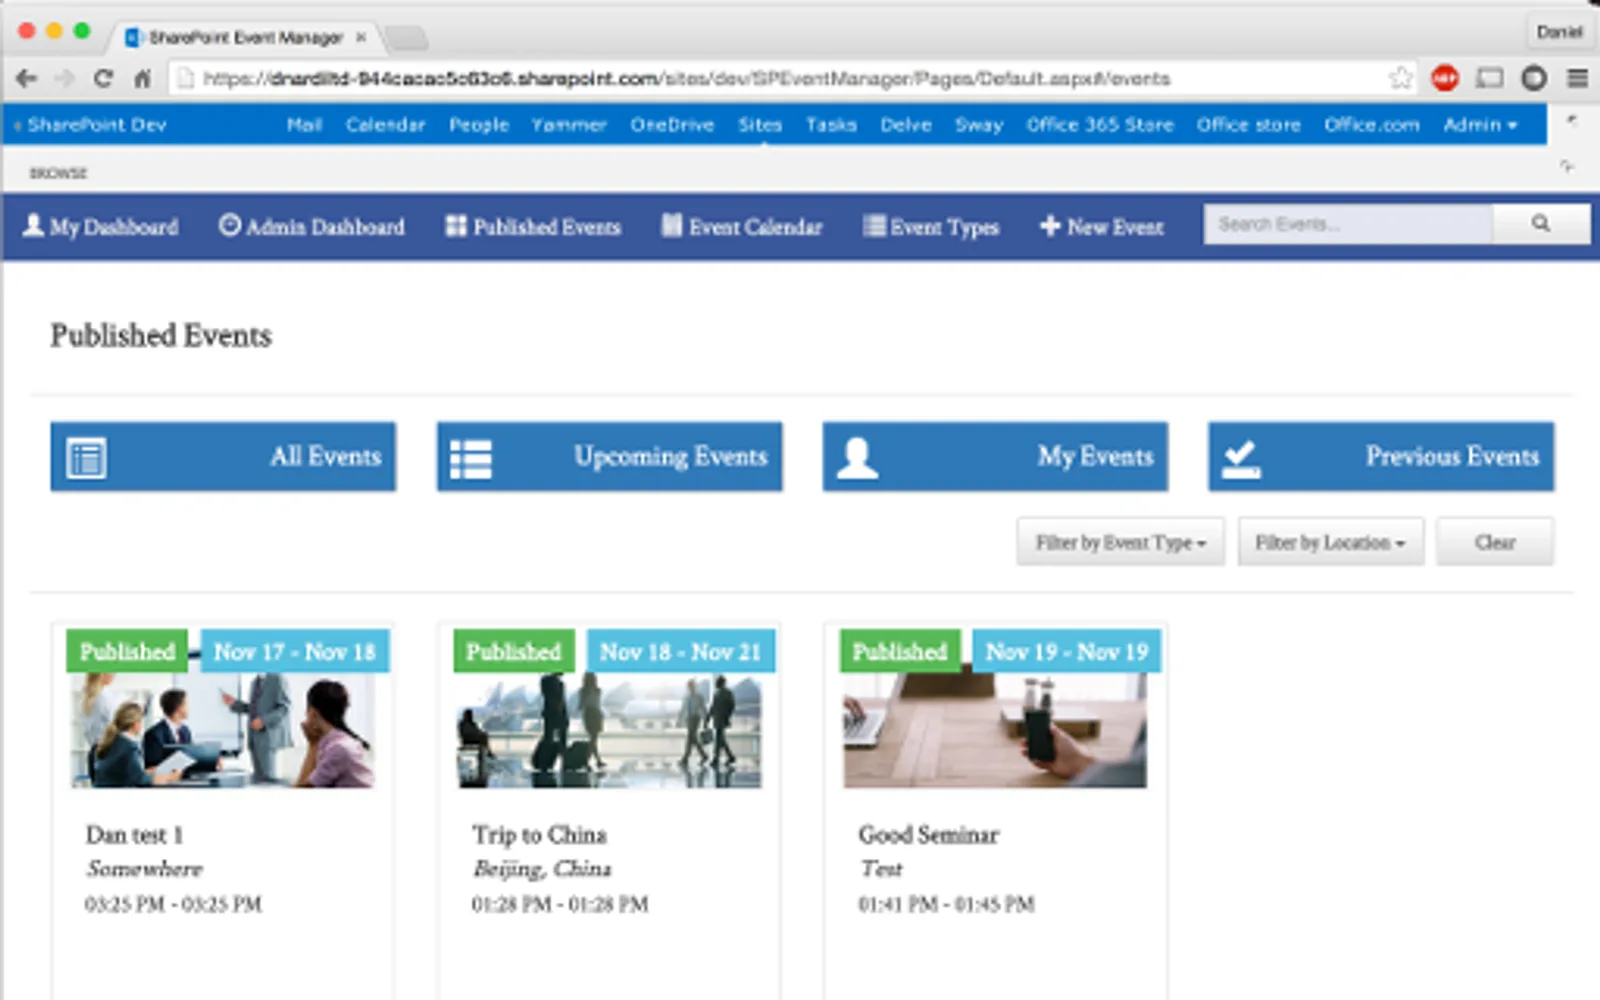The height and width of the screenshot is (1000, 1600).
Task: Open the Daniel profile button in Chrome
Action: [x=1559, y=32]
